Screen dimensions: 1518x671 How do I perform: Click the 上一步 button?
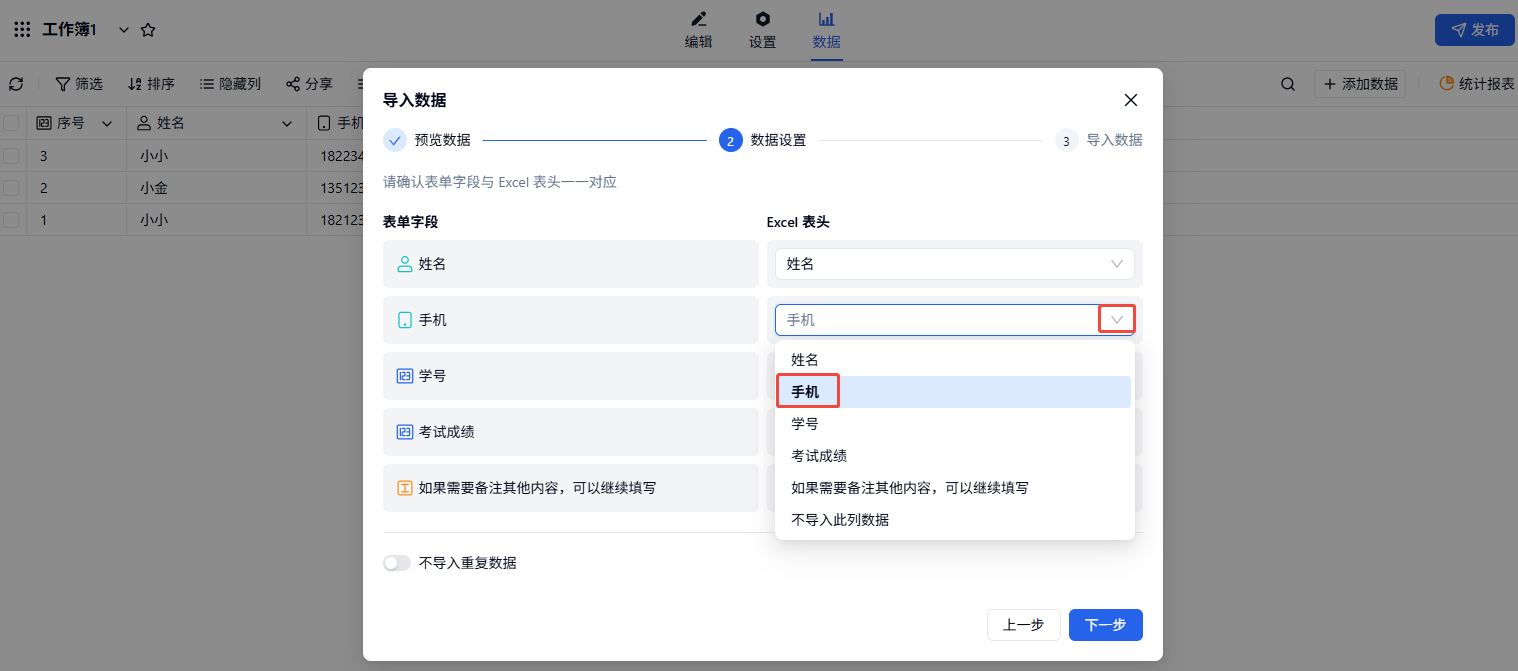(1023, 625)
